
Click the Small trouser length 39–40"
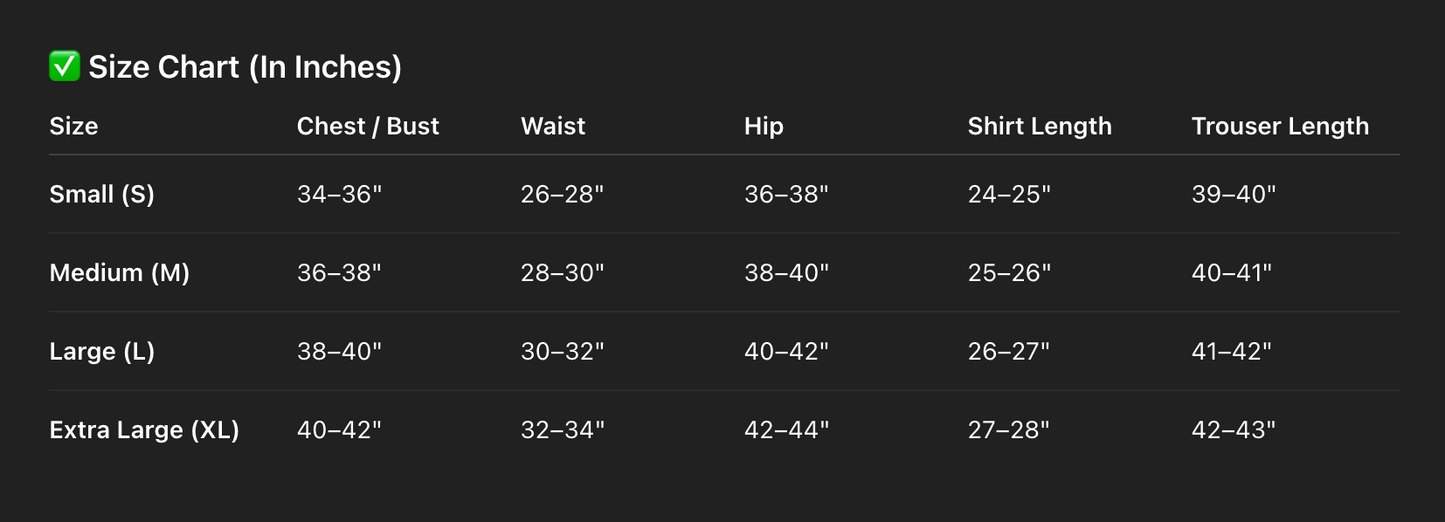coord(1234,194)
